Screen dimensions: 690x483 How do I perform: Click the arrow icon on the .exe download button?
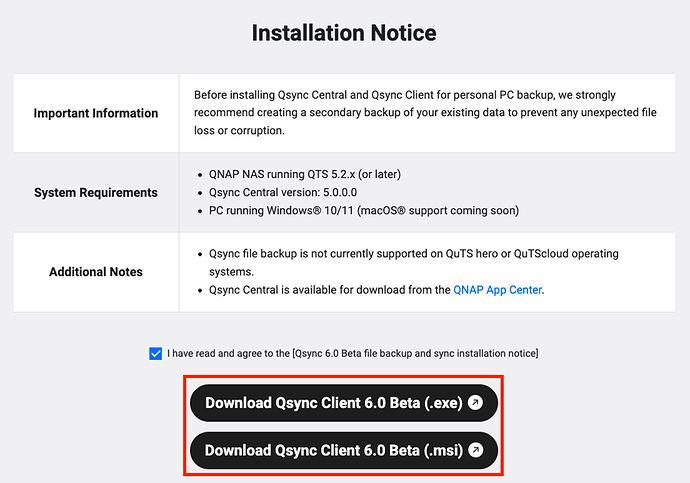pos(476,403)
